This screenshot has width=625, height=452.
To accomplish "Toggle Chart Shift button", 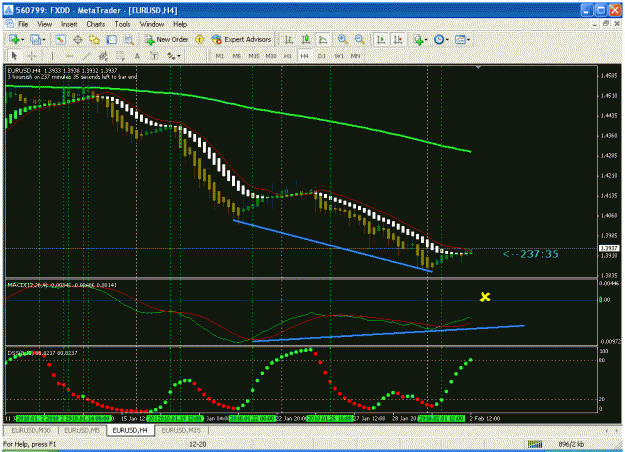I will pos(398,39).
